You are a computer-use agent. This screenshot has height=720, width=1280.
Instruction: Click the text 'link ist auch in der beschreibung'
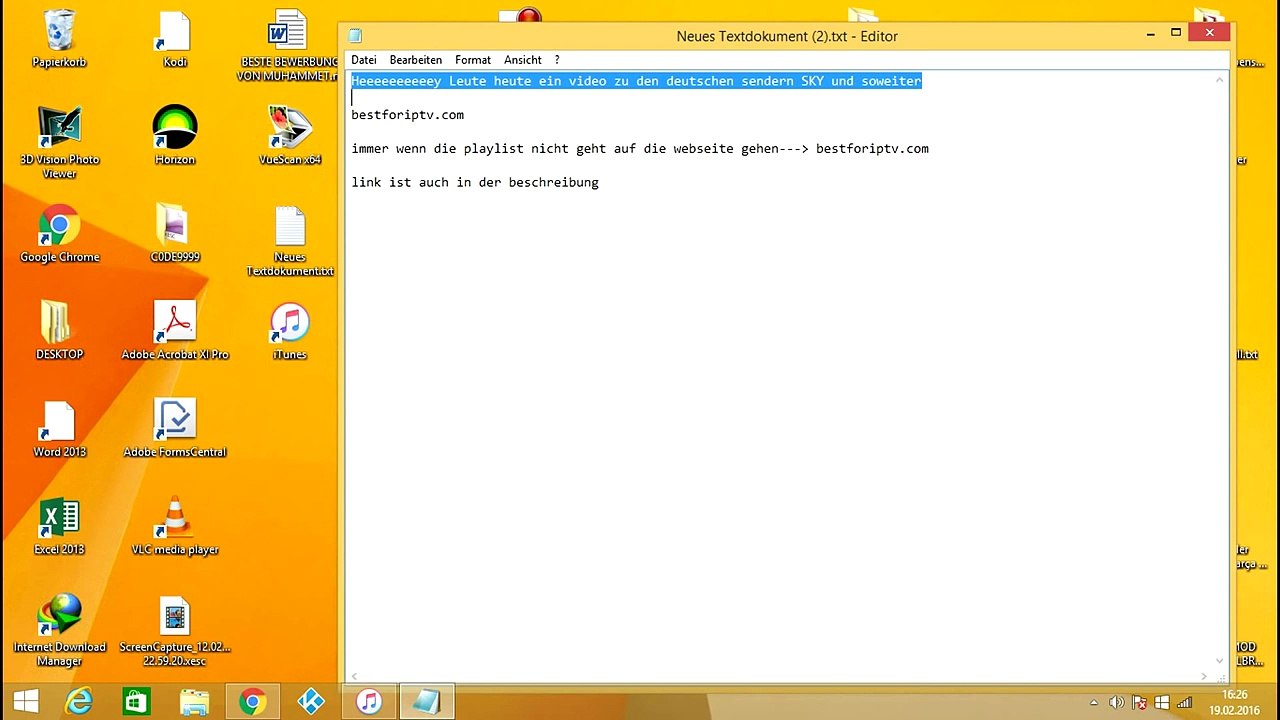tap(475, 183)
